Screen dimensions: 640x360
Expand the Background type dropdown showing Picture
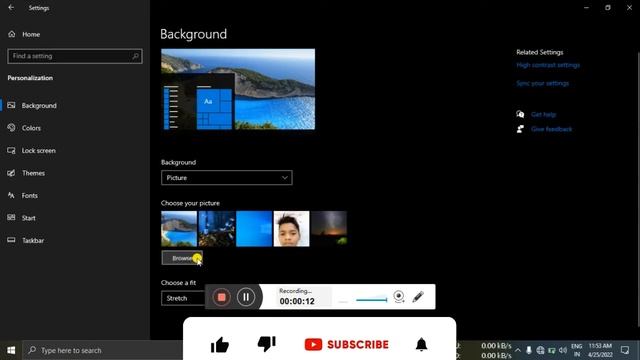(227, 178)
